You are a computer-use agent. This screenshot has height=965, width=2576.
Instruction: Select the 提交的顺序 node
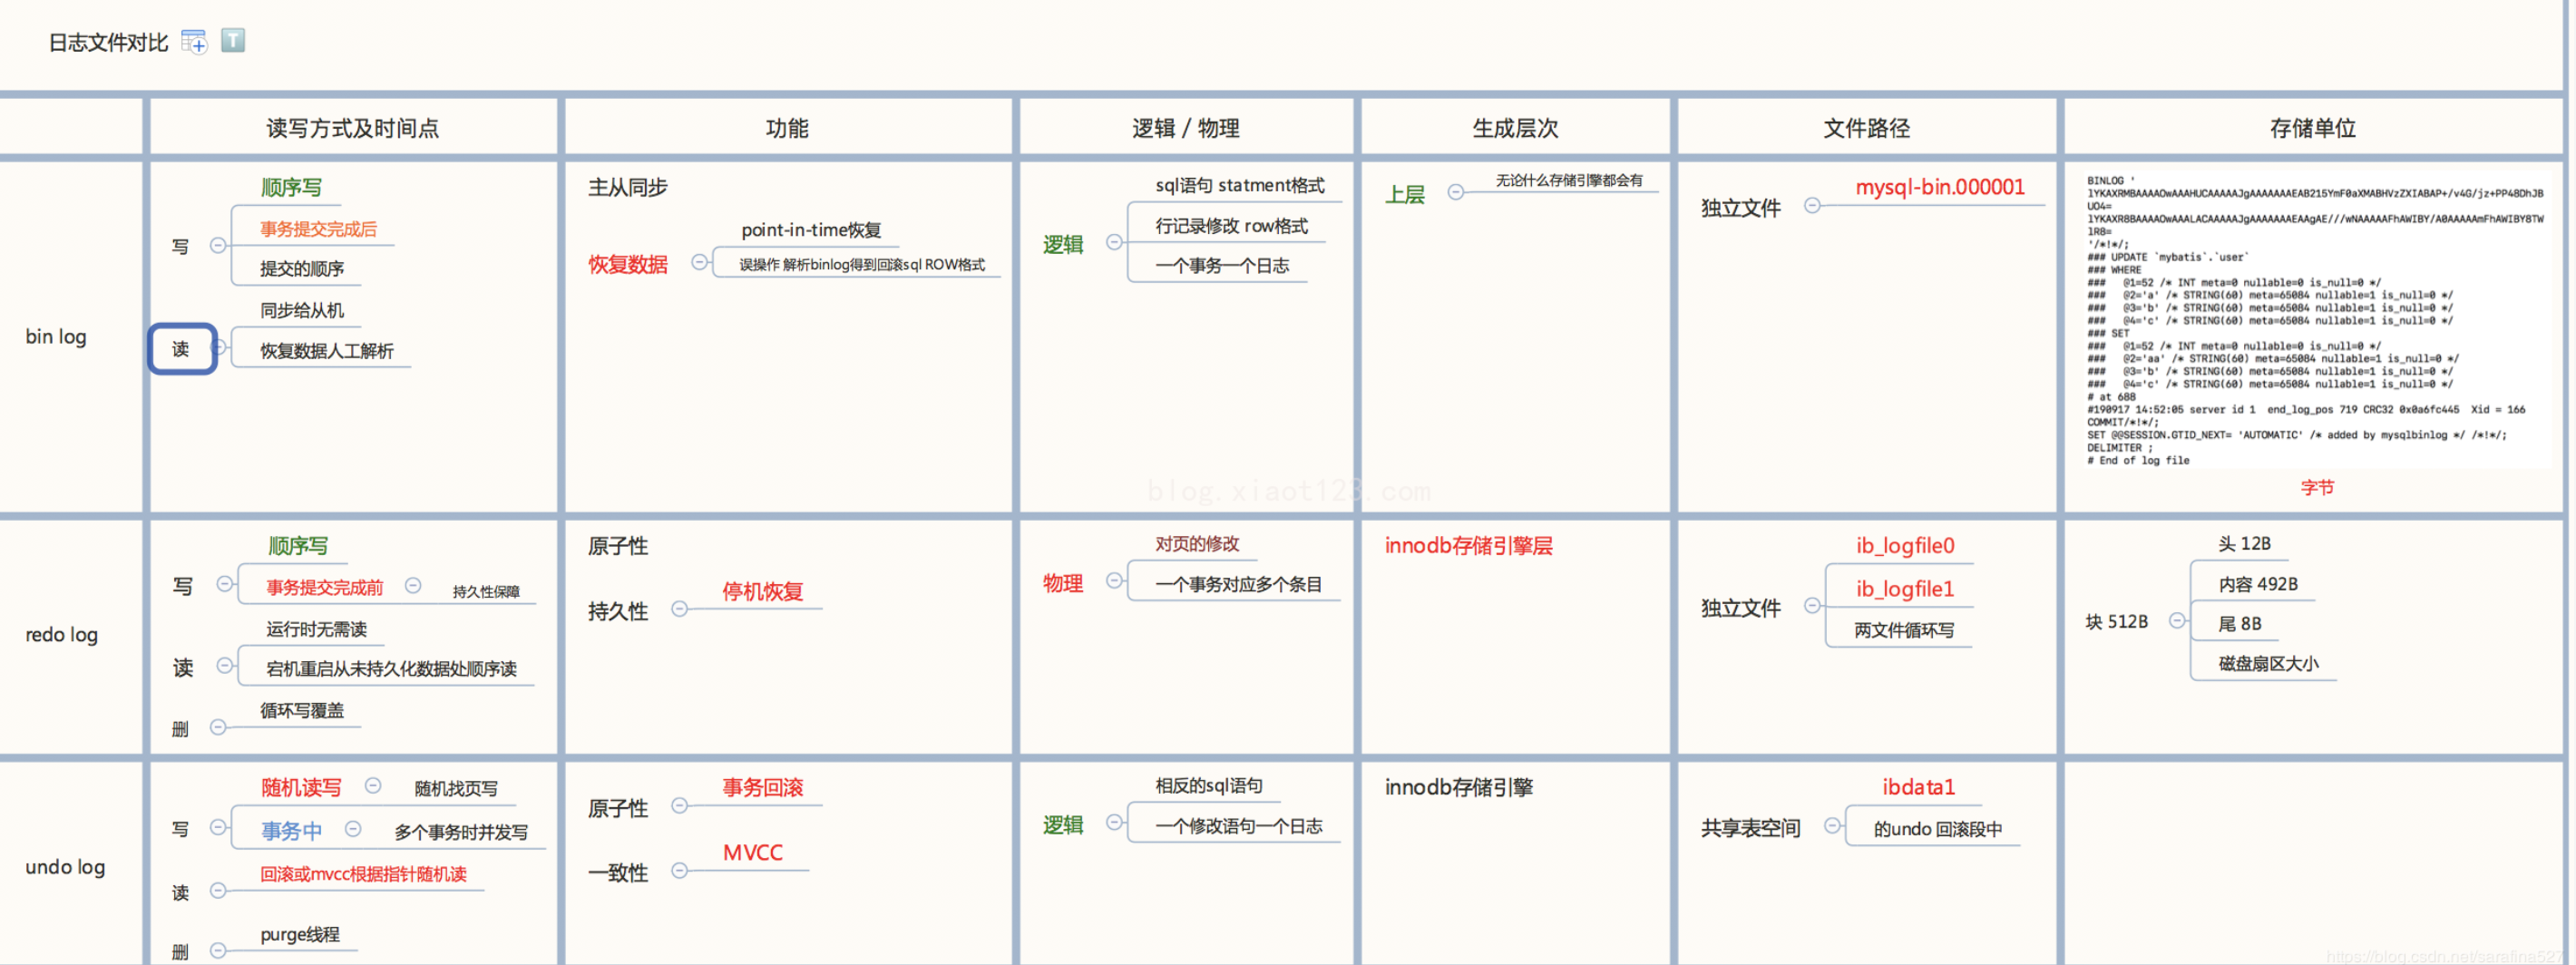[x=302, y=269]
